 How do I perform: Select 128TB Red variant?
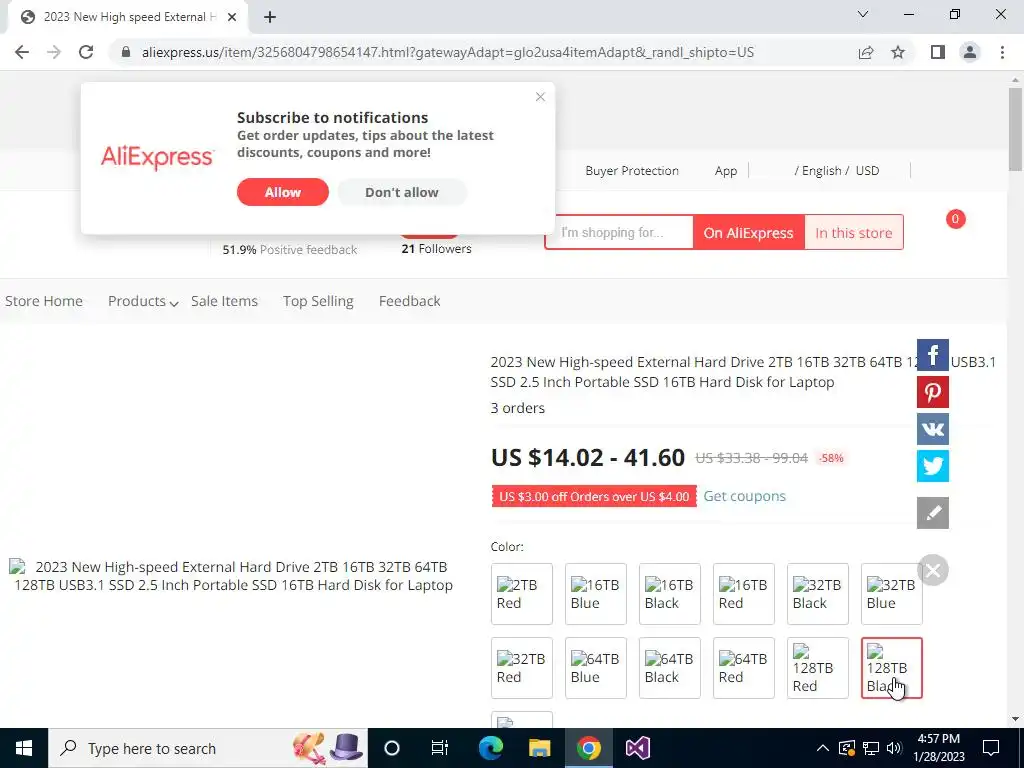[818, 668]
